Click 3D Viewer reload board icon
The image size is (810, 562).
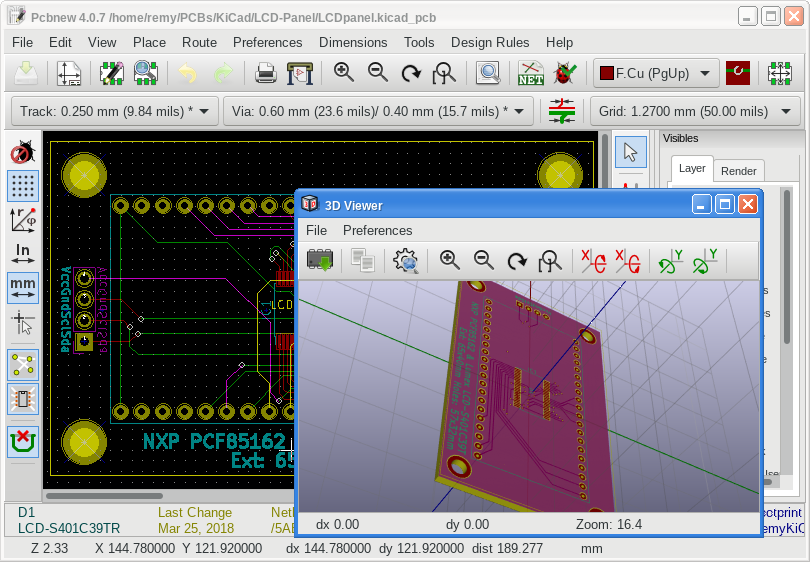click(x=320, y=260)
